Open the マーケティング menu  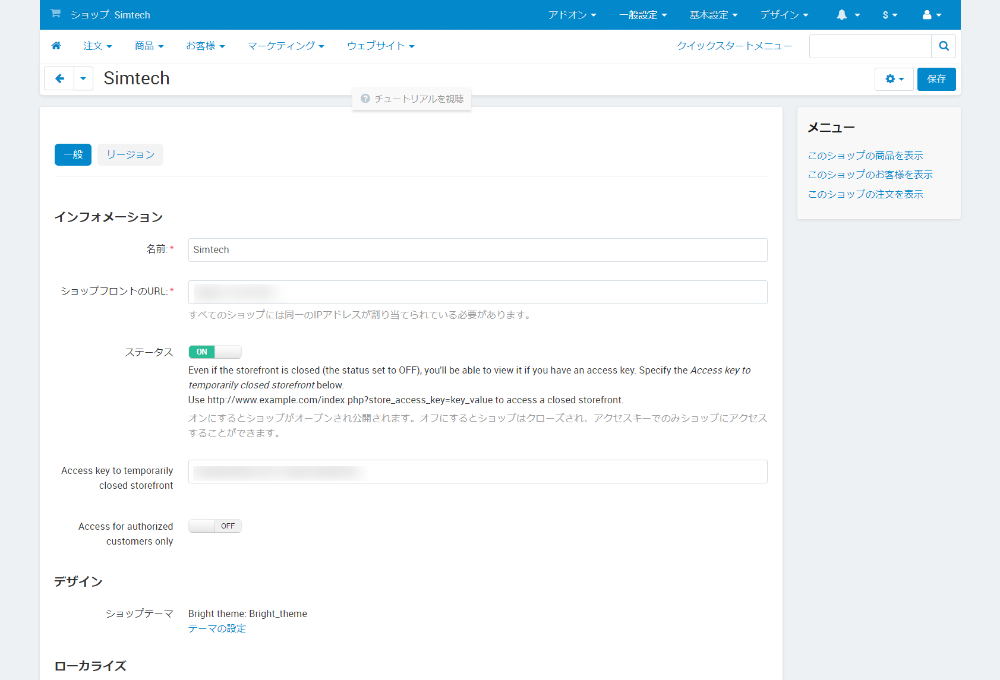286,46
